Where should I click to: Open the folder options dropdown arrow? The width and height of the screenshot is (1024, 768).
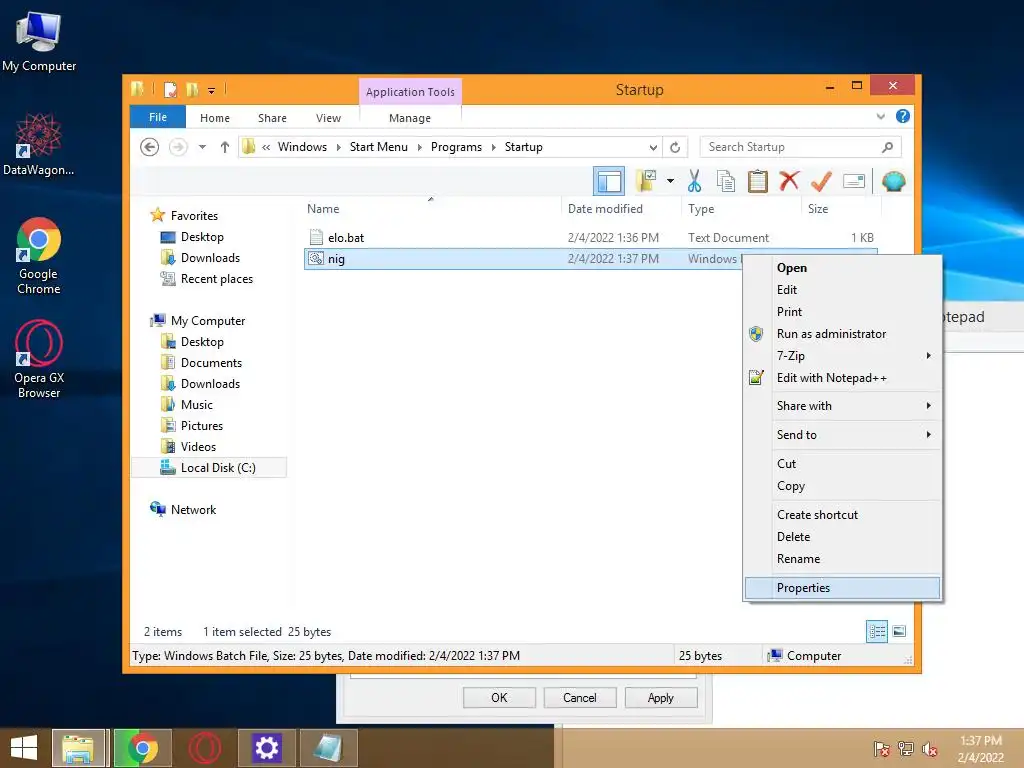coord(671,181)
